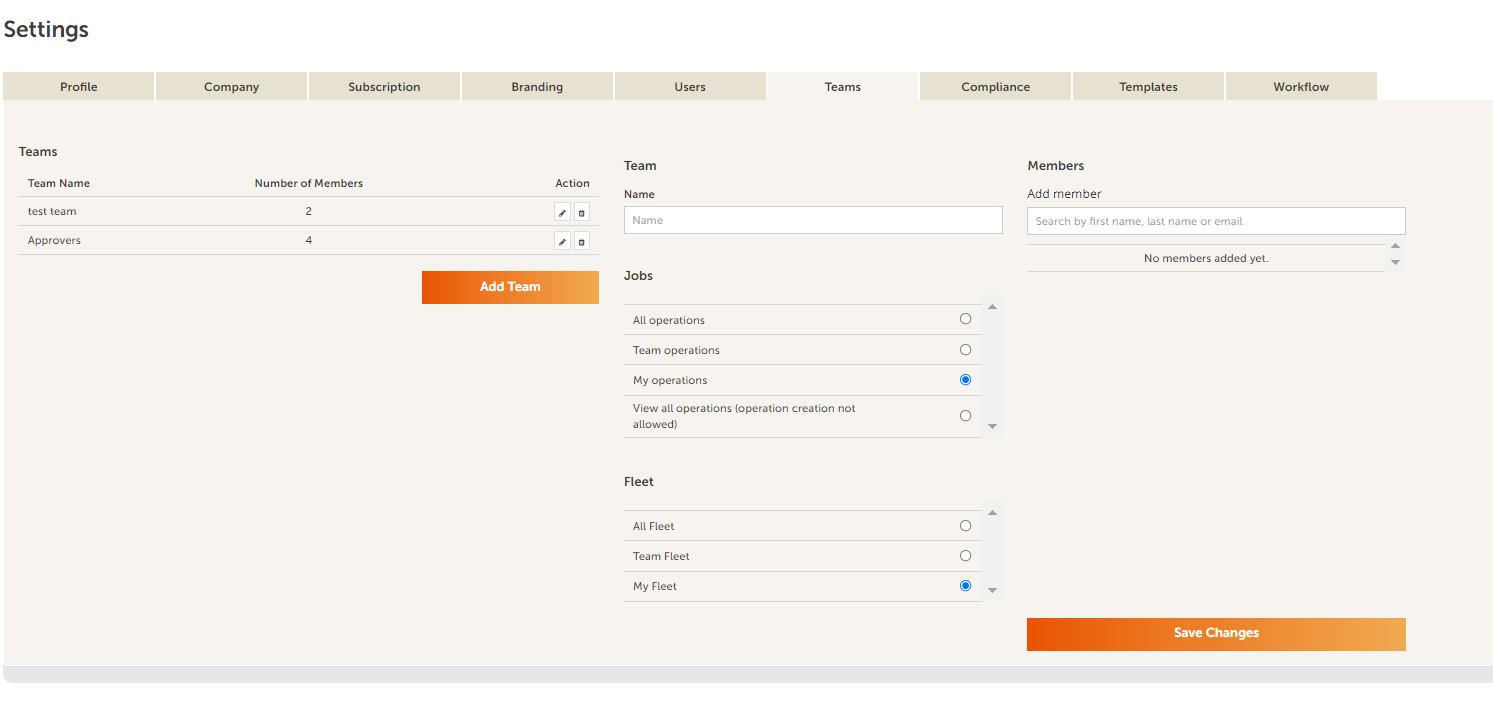Open the Subscription tab
This screenshot has width=1493, height=710.
(385, 87)
